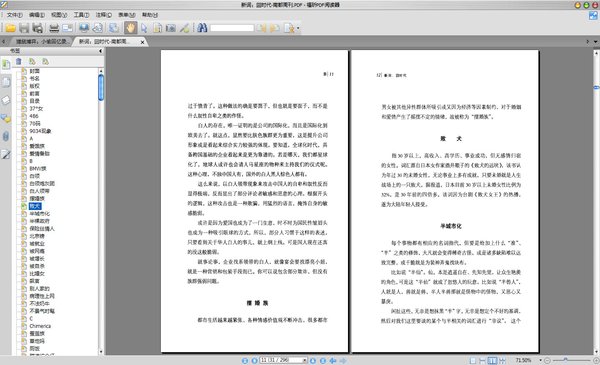Viewport: 600px width, 365px height.
Task: Open the 文件 (File) menu
Action: coord(15,15)
